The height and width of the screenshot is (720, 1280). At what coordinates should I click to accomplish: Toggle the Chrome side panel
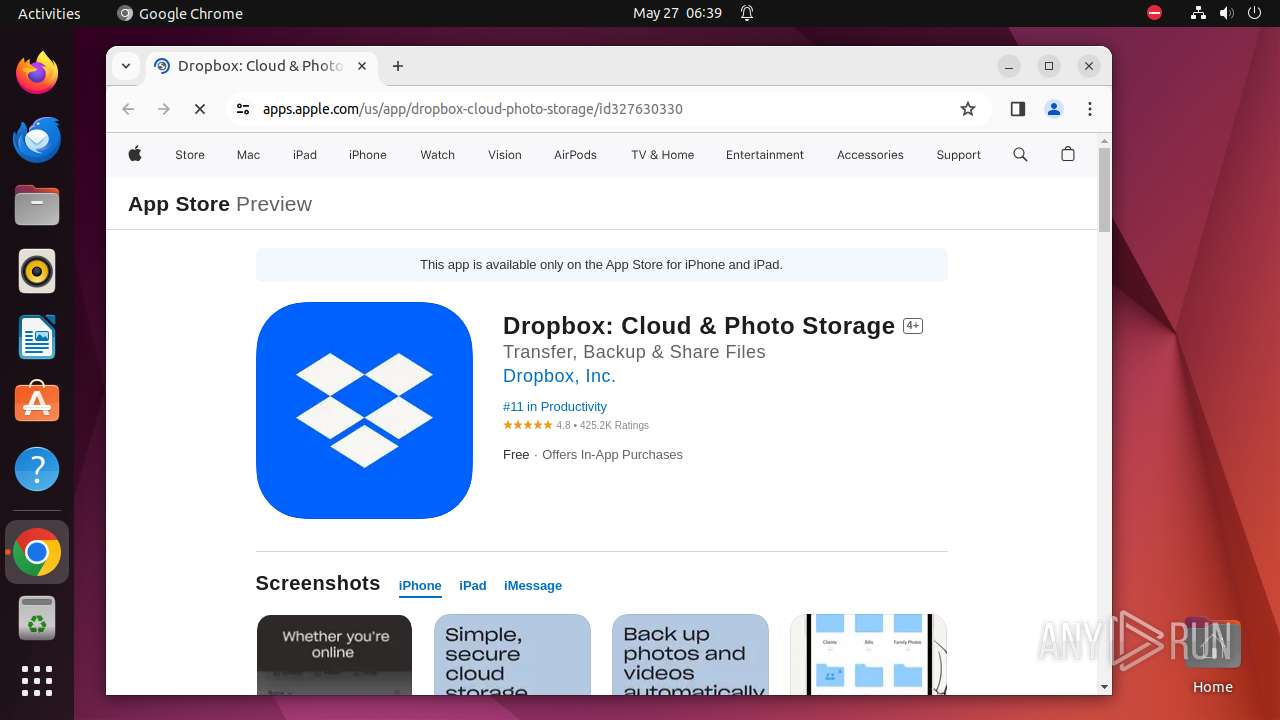[x=1018, y=109]
